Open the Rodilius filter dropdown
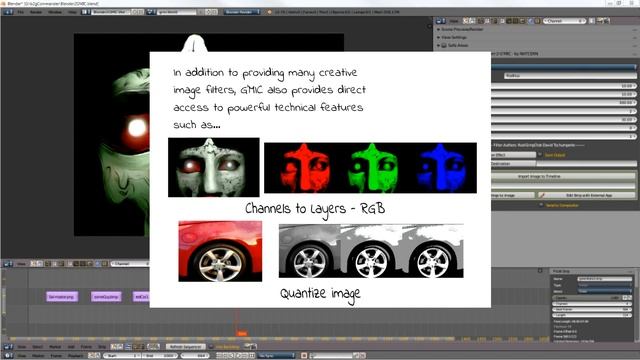This screenshot has width=640, height=360. click(x=570, y=76)
